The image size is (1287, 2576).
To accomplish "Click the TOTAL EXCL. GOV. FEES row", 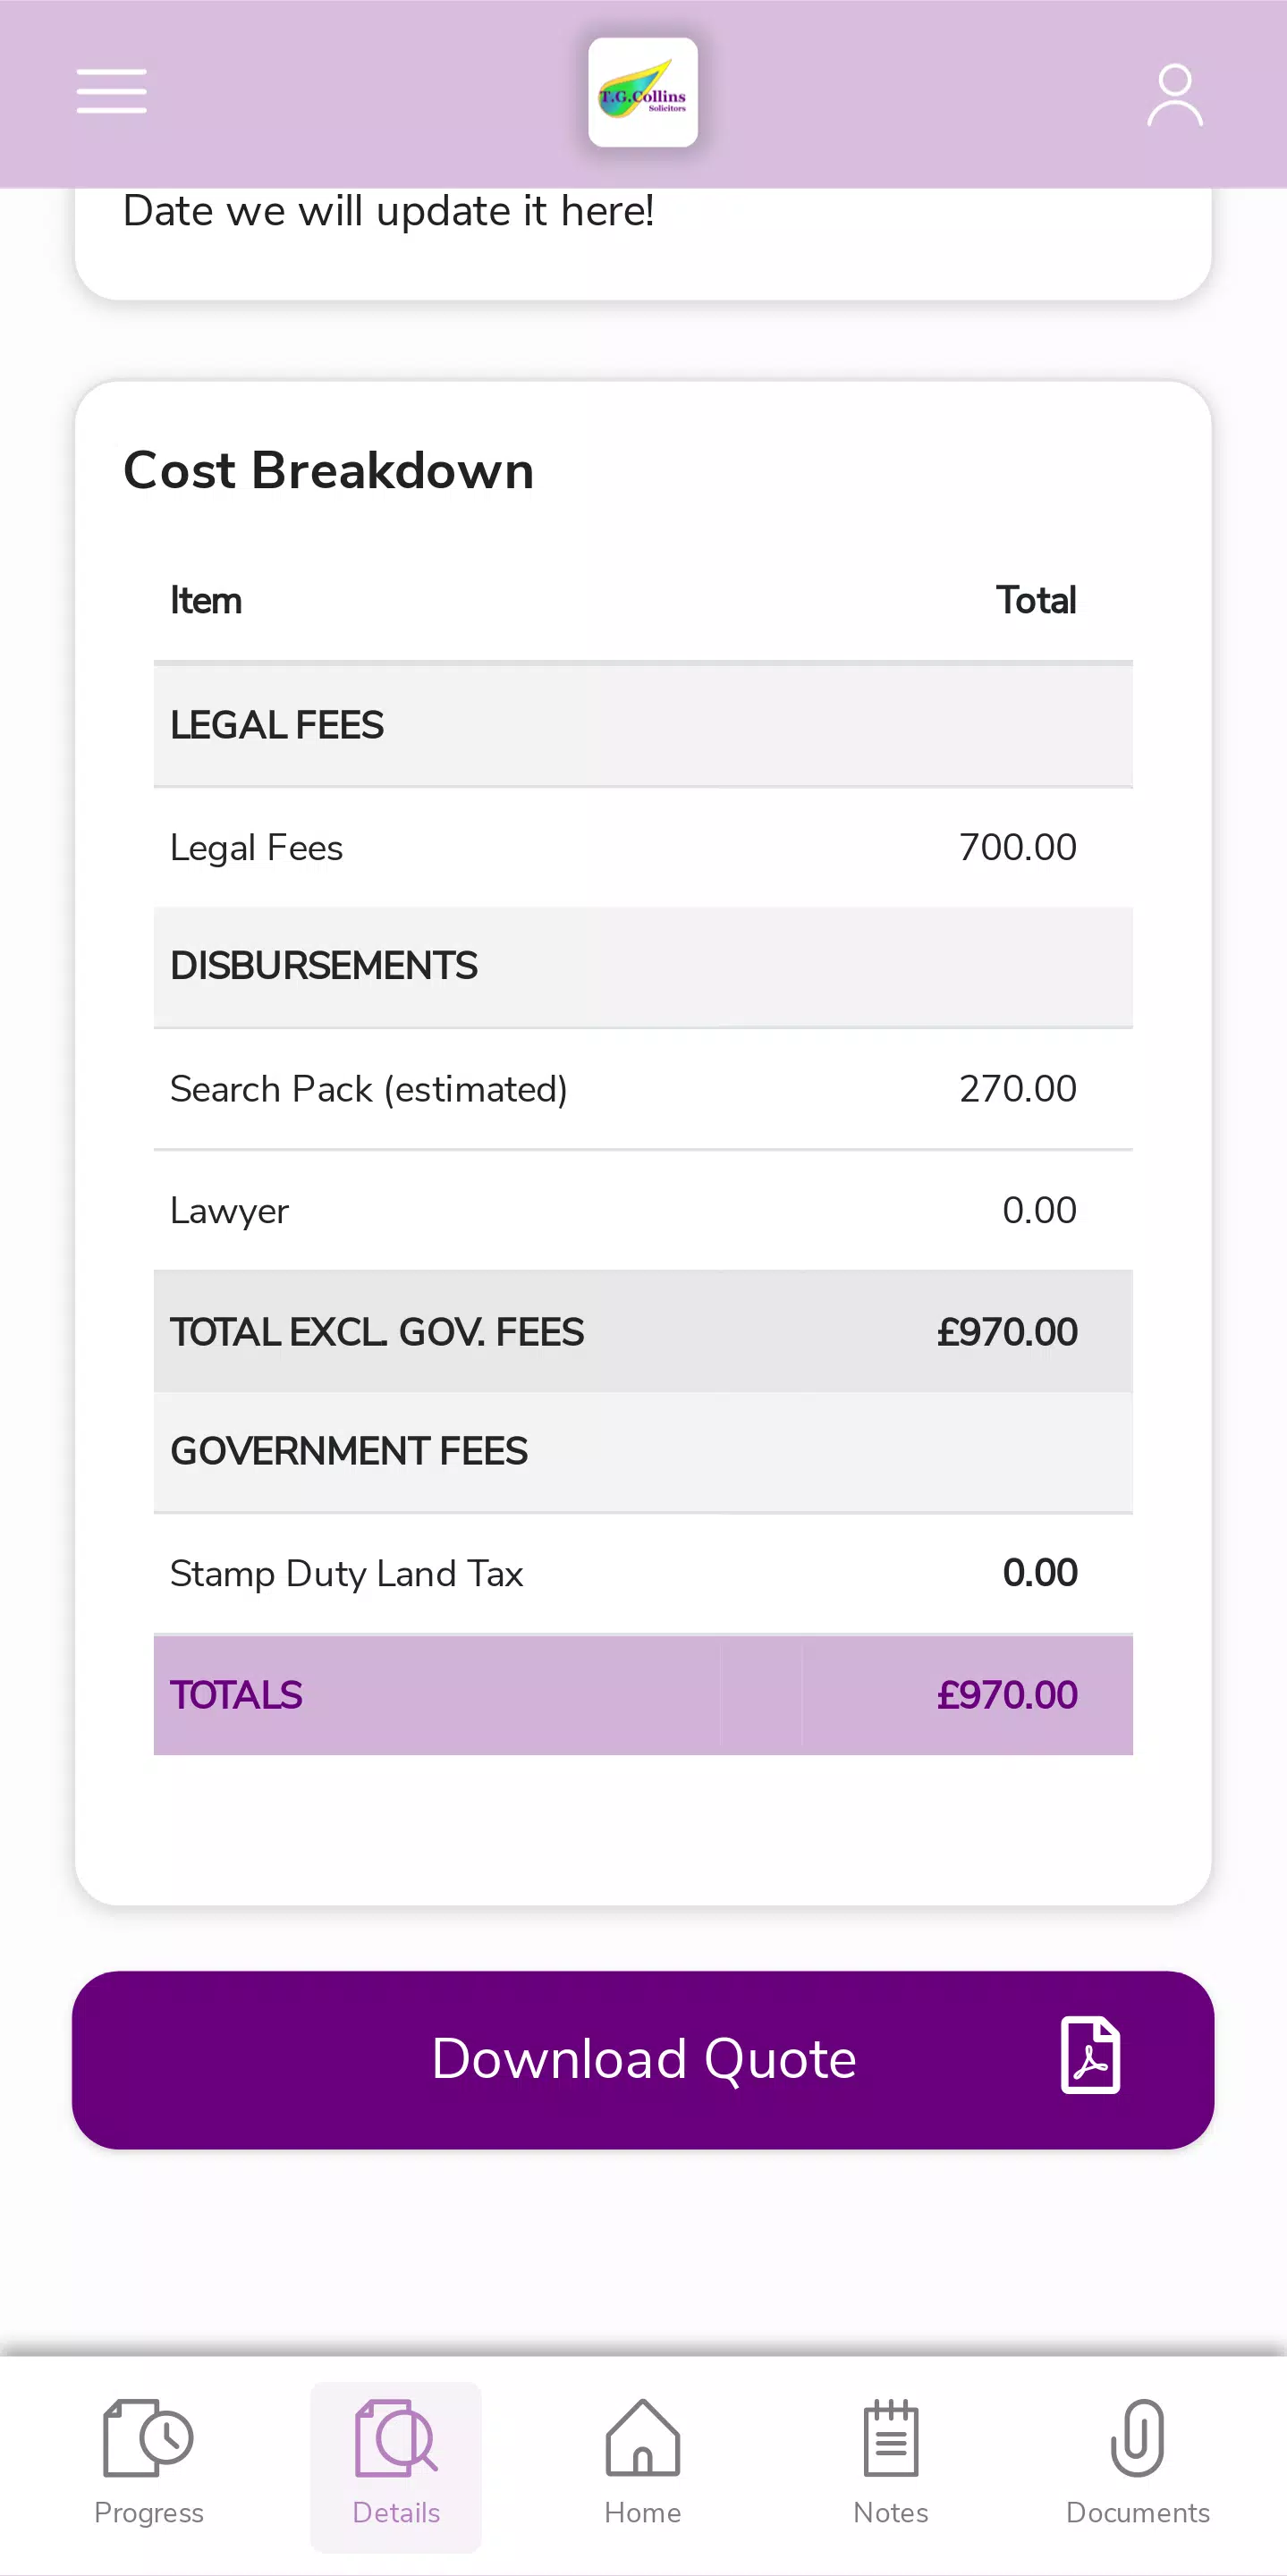I will click(643, 1331).
